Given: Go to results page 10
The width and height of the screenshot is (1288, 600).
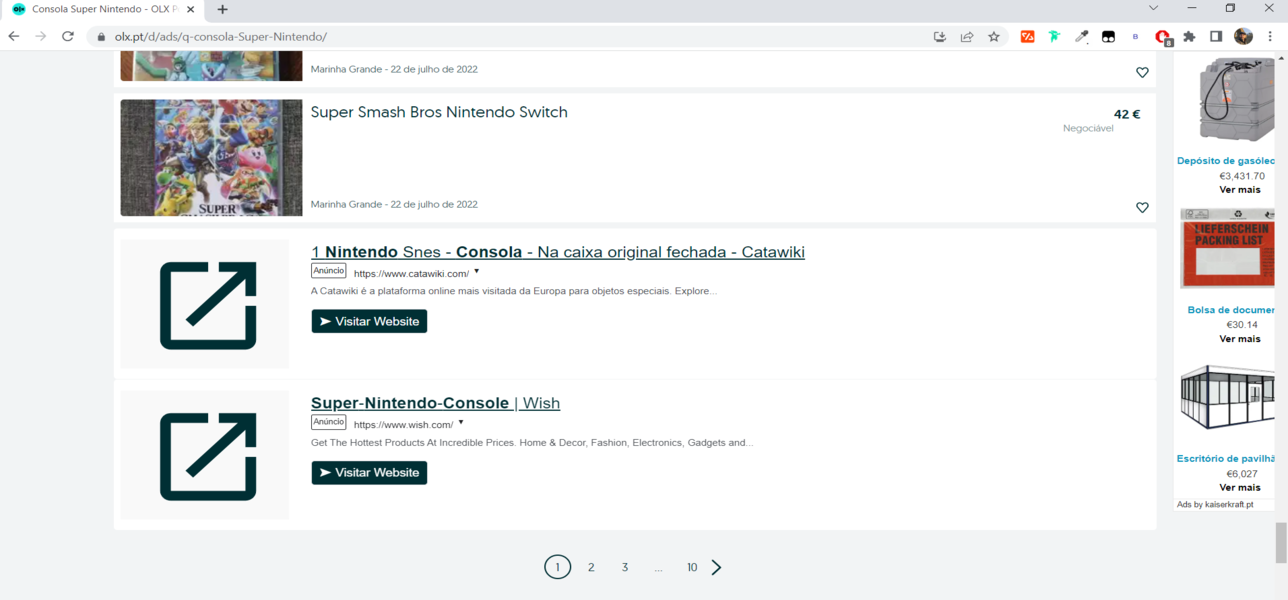Looking at the screenshot, I should [x=692, y=567].
